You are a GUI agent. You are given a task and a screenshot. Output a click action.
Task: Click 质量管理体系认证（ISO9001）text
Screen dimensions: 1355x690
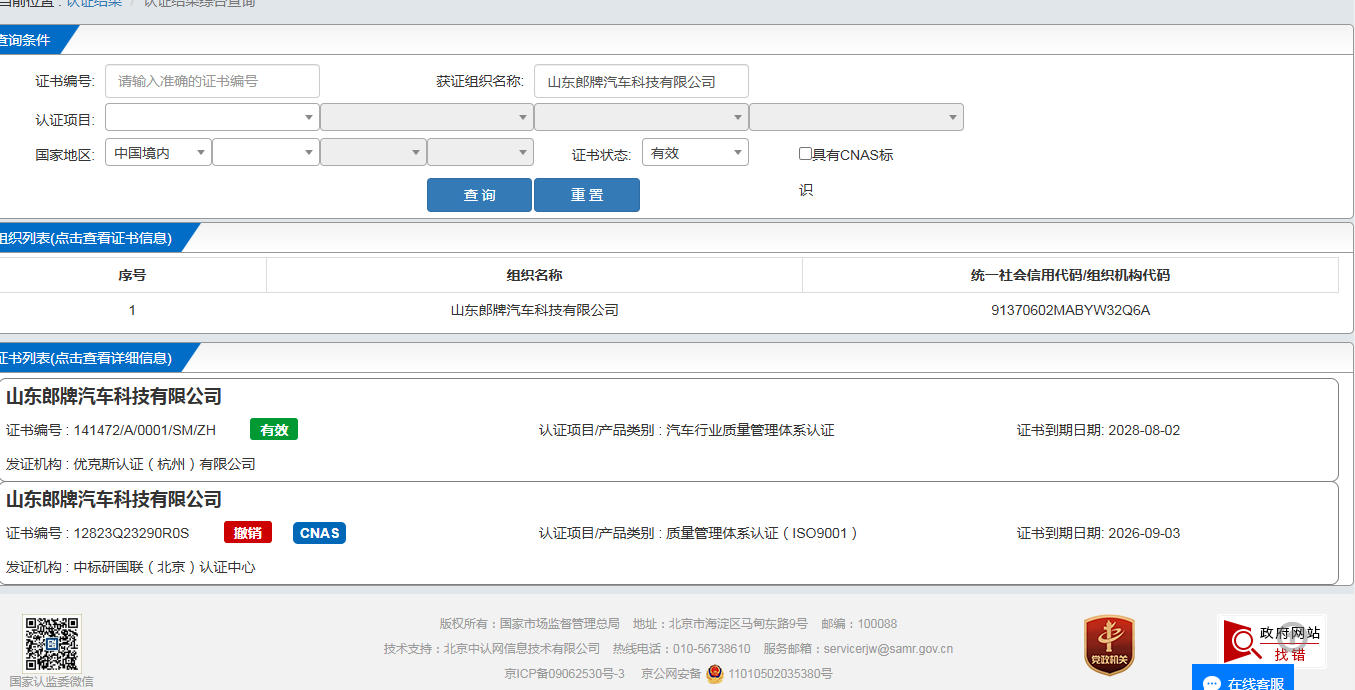click(762, 534)
